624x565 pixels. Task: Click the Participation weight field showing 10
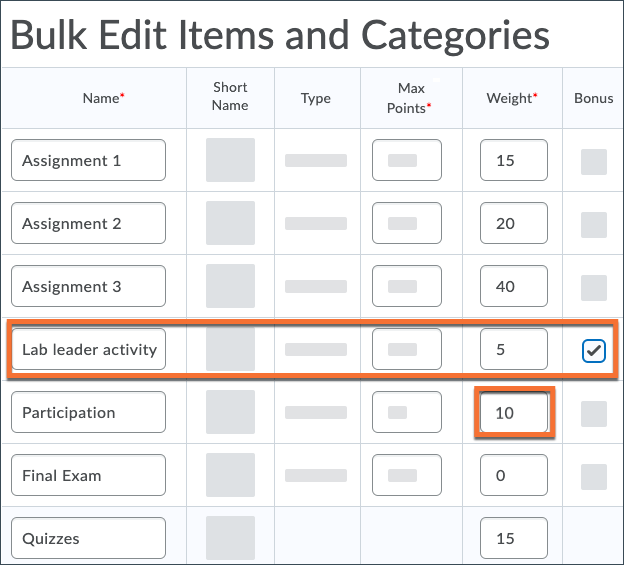[513, 413]
